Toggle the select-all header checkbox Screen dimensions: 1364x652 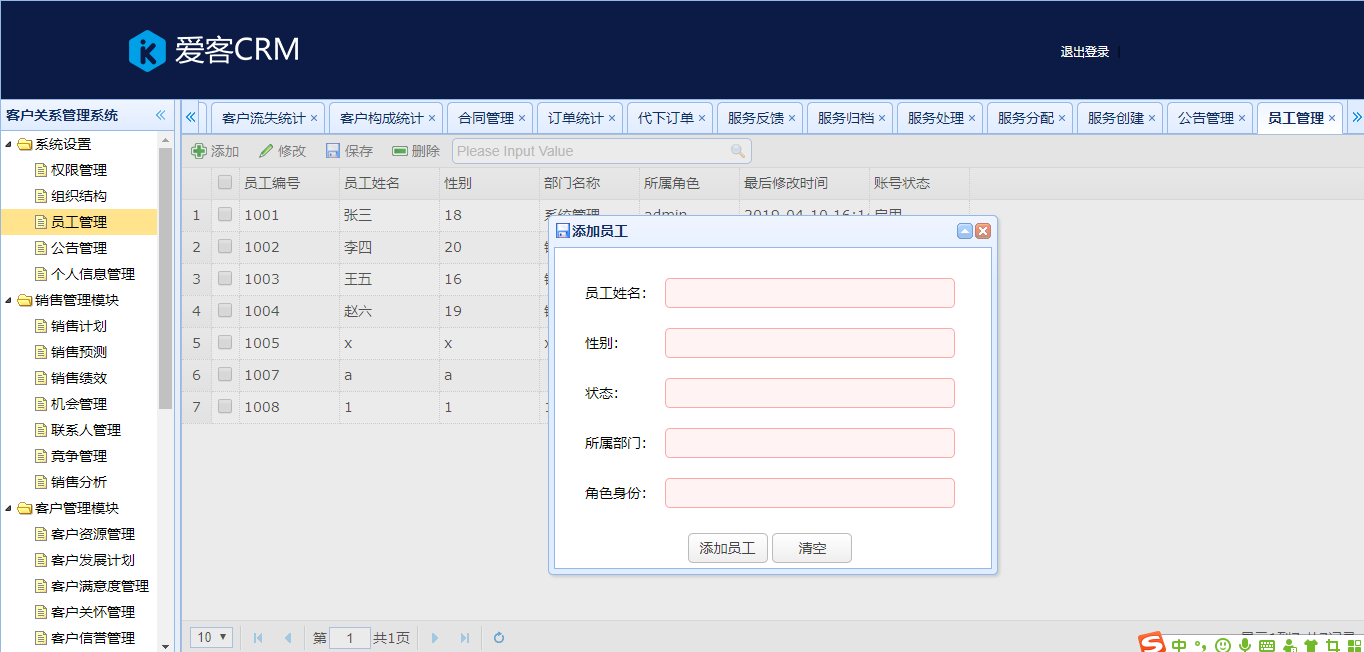click(x=225, y=182)
